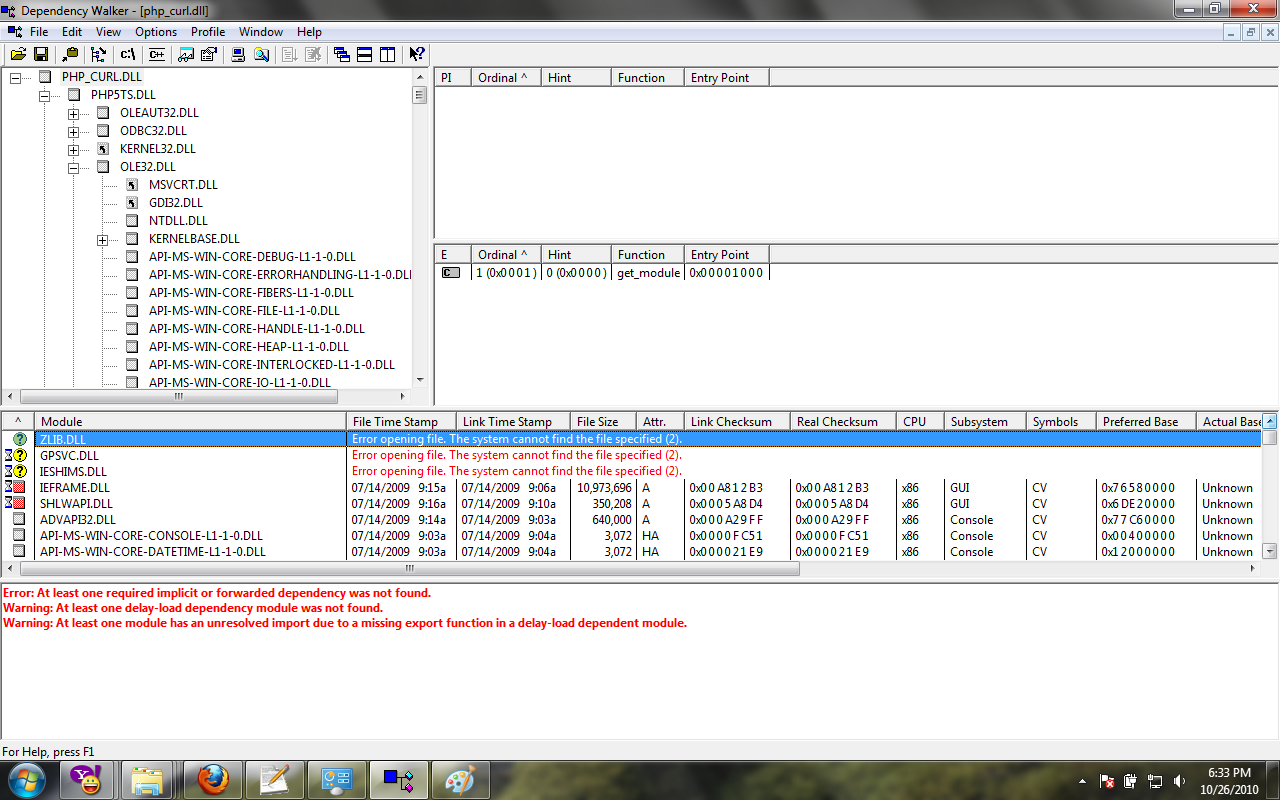This screenshot has height=800, width=1280.
Task: Open Configure Module Search Order icon
Action: [x=261, y=54]
